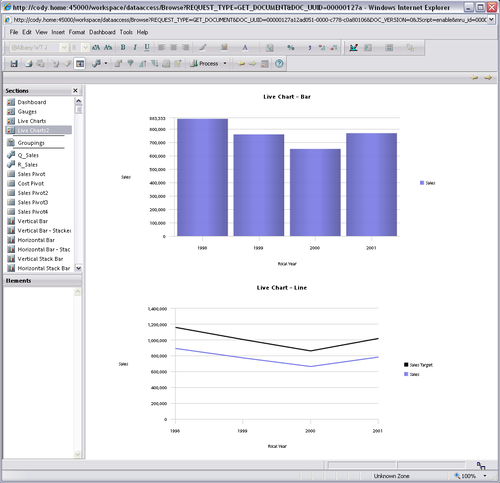Toggle Bold formatting
500x483 pixels.
(x=123, y=47)
